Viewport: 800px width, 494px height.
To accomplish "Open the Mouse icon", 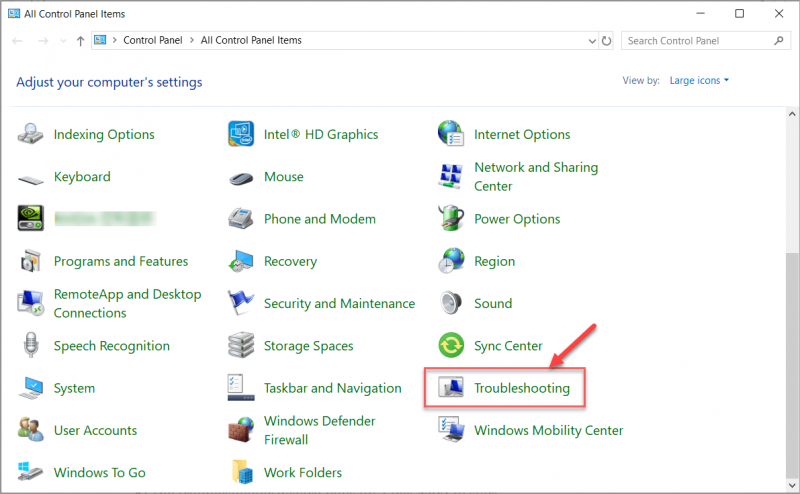I will (x=241, y=178).
